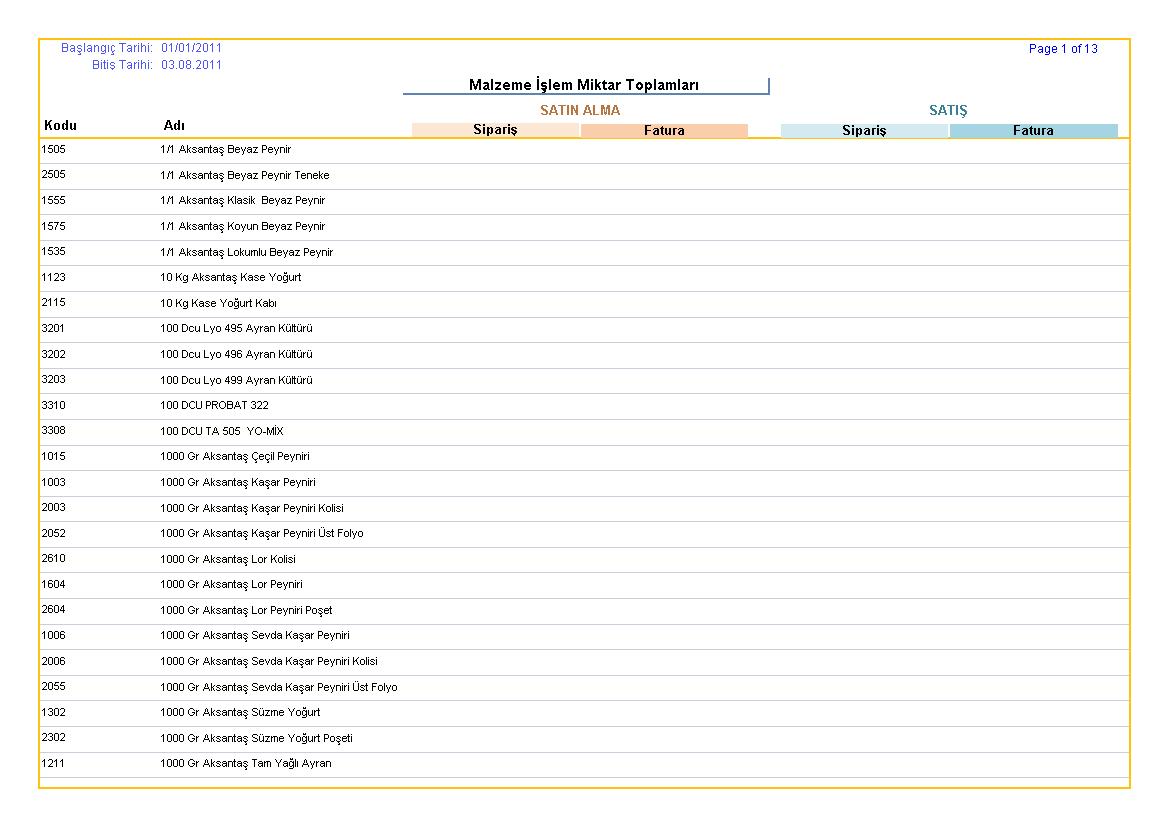Click '1000 Gr Aksantaş Kaşar Peyniri' name
This screenshot has width=1169, height=826.
click(x=238, y=482)
